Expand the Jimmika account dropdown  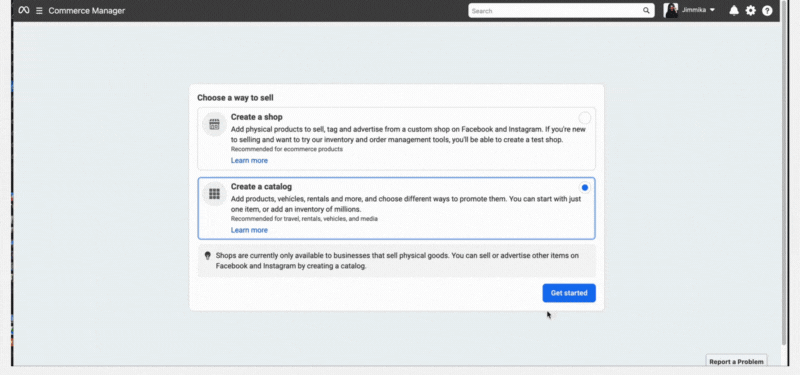coord(712,10)
